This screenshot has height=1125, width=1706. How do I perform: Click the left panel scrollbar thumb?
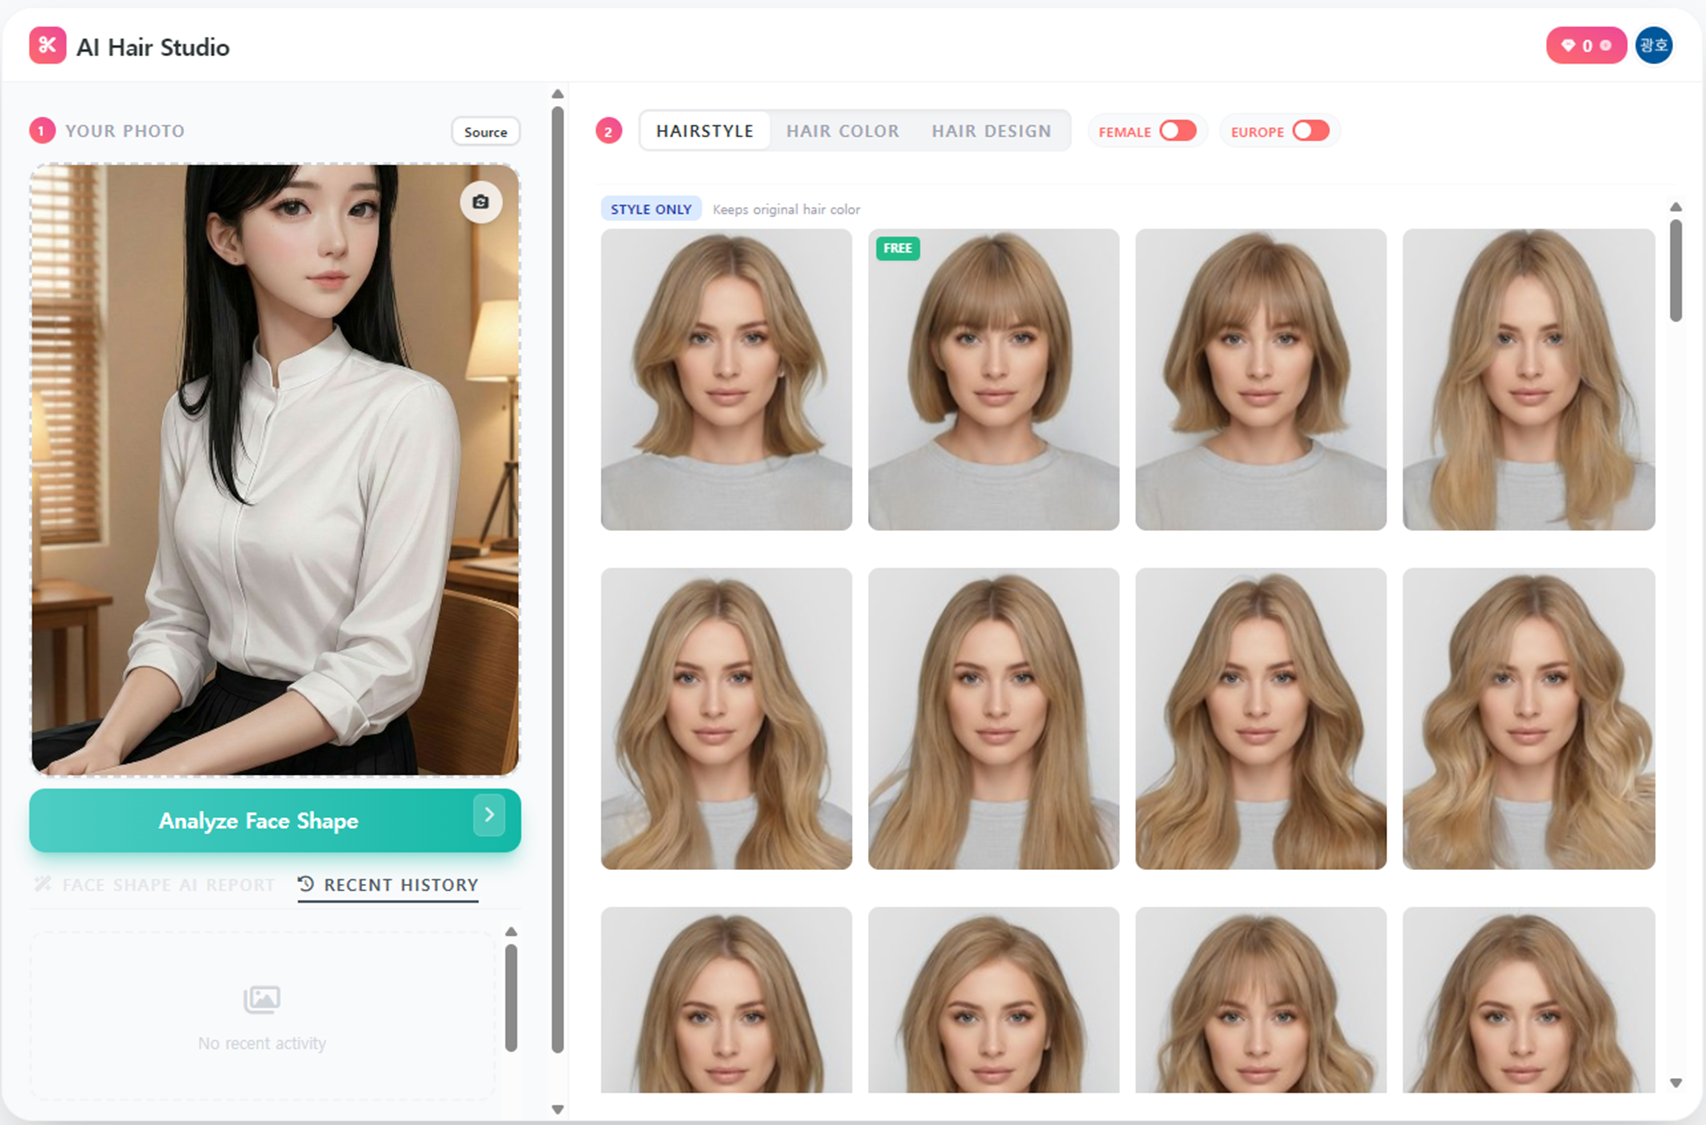point(558,580)
